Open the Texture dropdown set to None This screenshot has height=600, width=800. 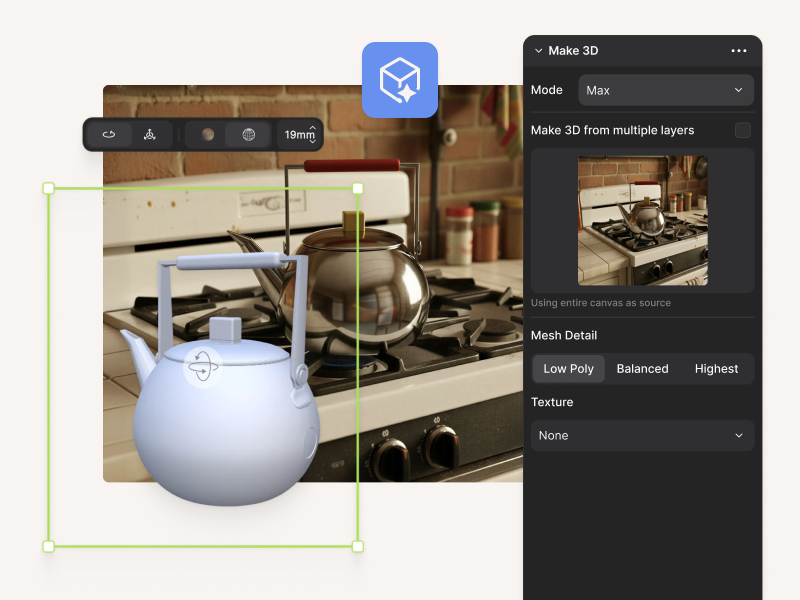642,436
